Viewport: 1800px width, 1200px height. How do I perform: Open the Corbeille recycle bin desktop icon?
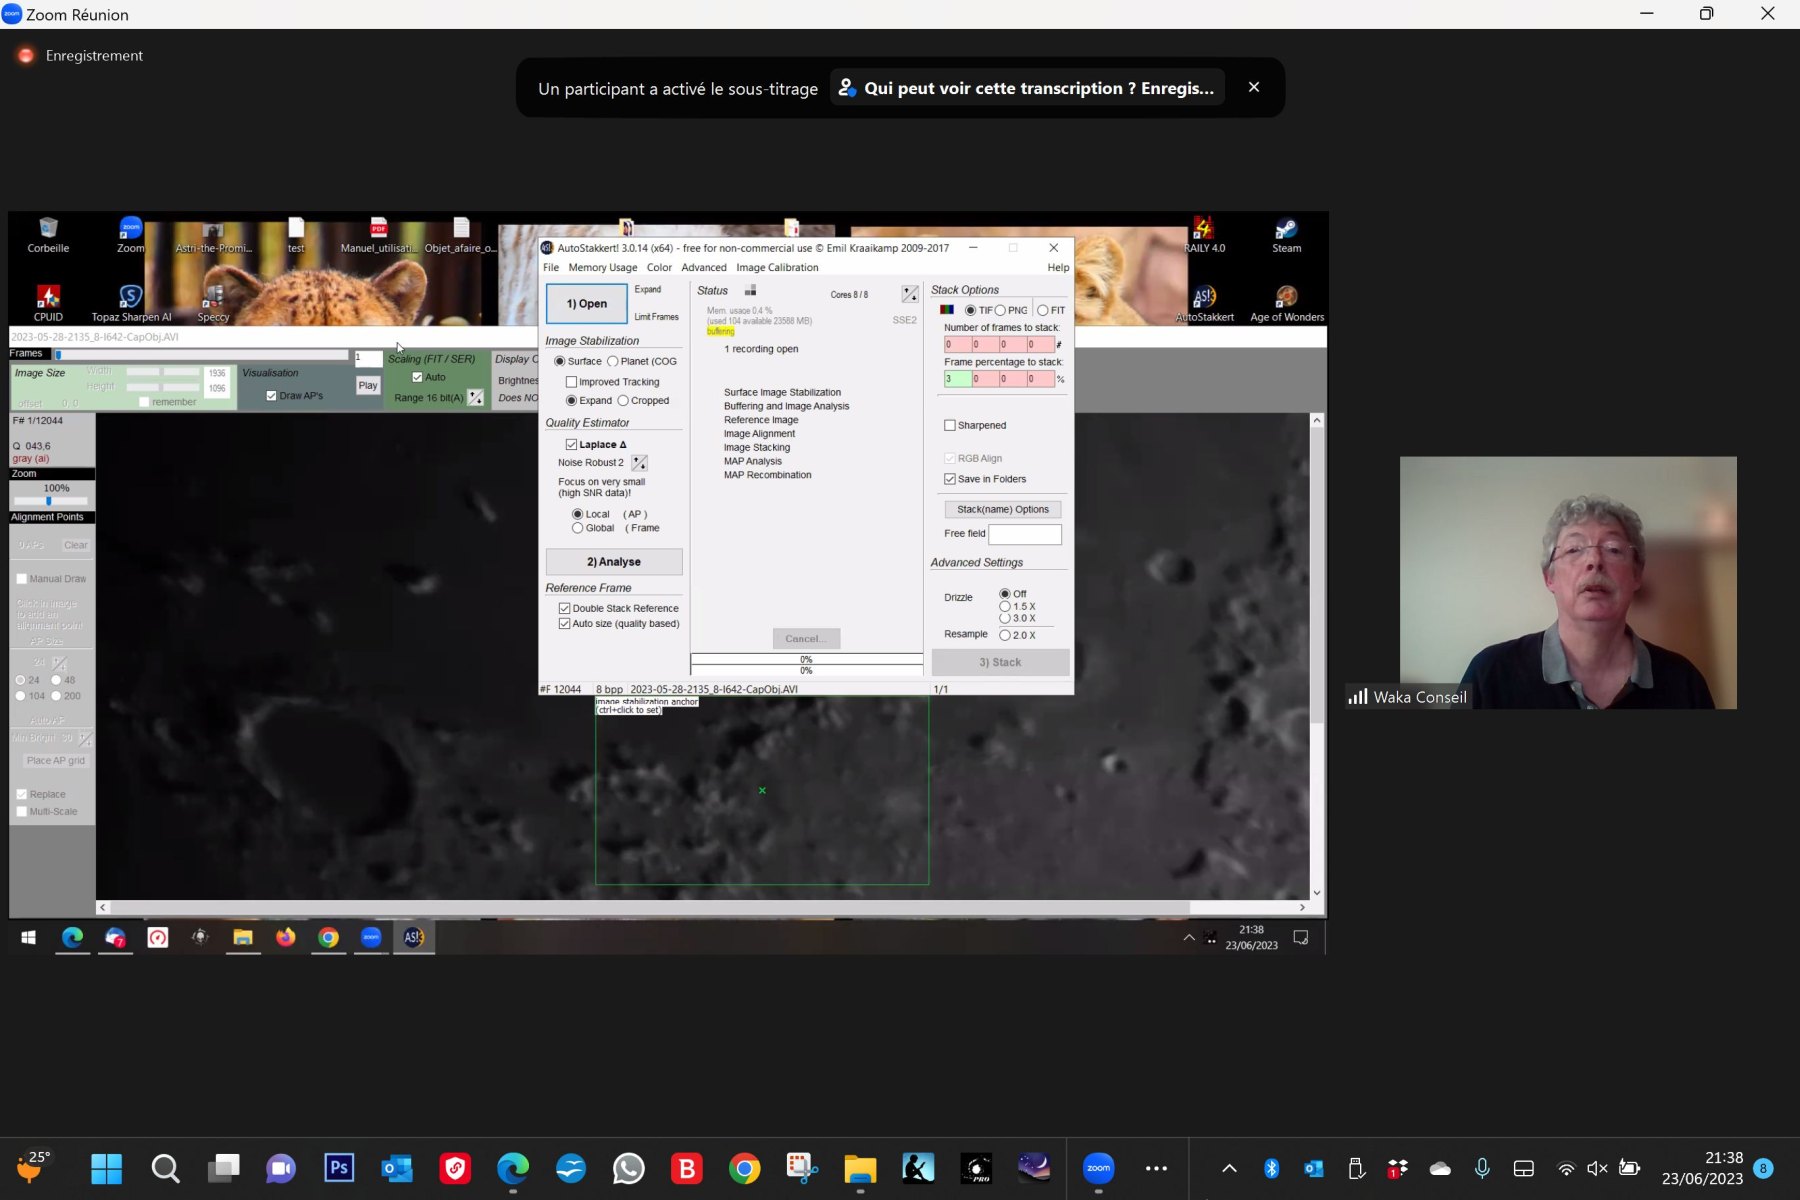point(48,236)
